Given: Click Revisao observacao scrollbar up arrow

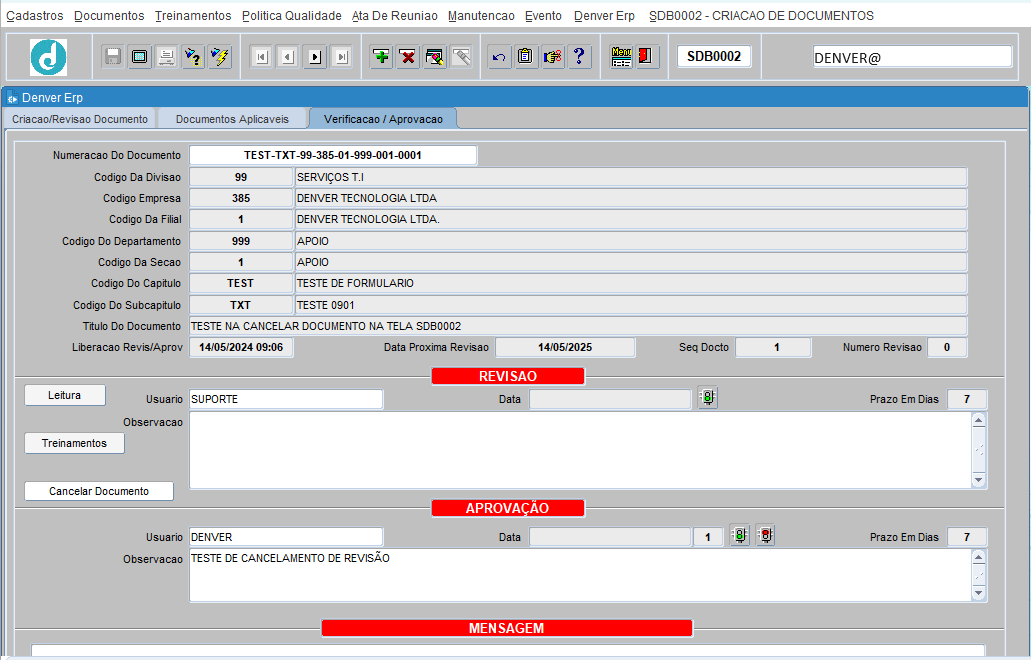Looking at the screenshot, I should pos(978,420).
